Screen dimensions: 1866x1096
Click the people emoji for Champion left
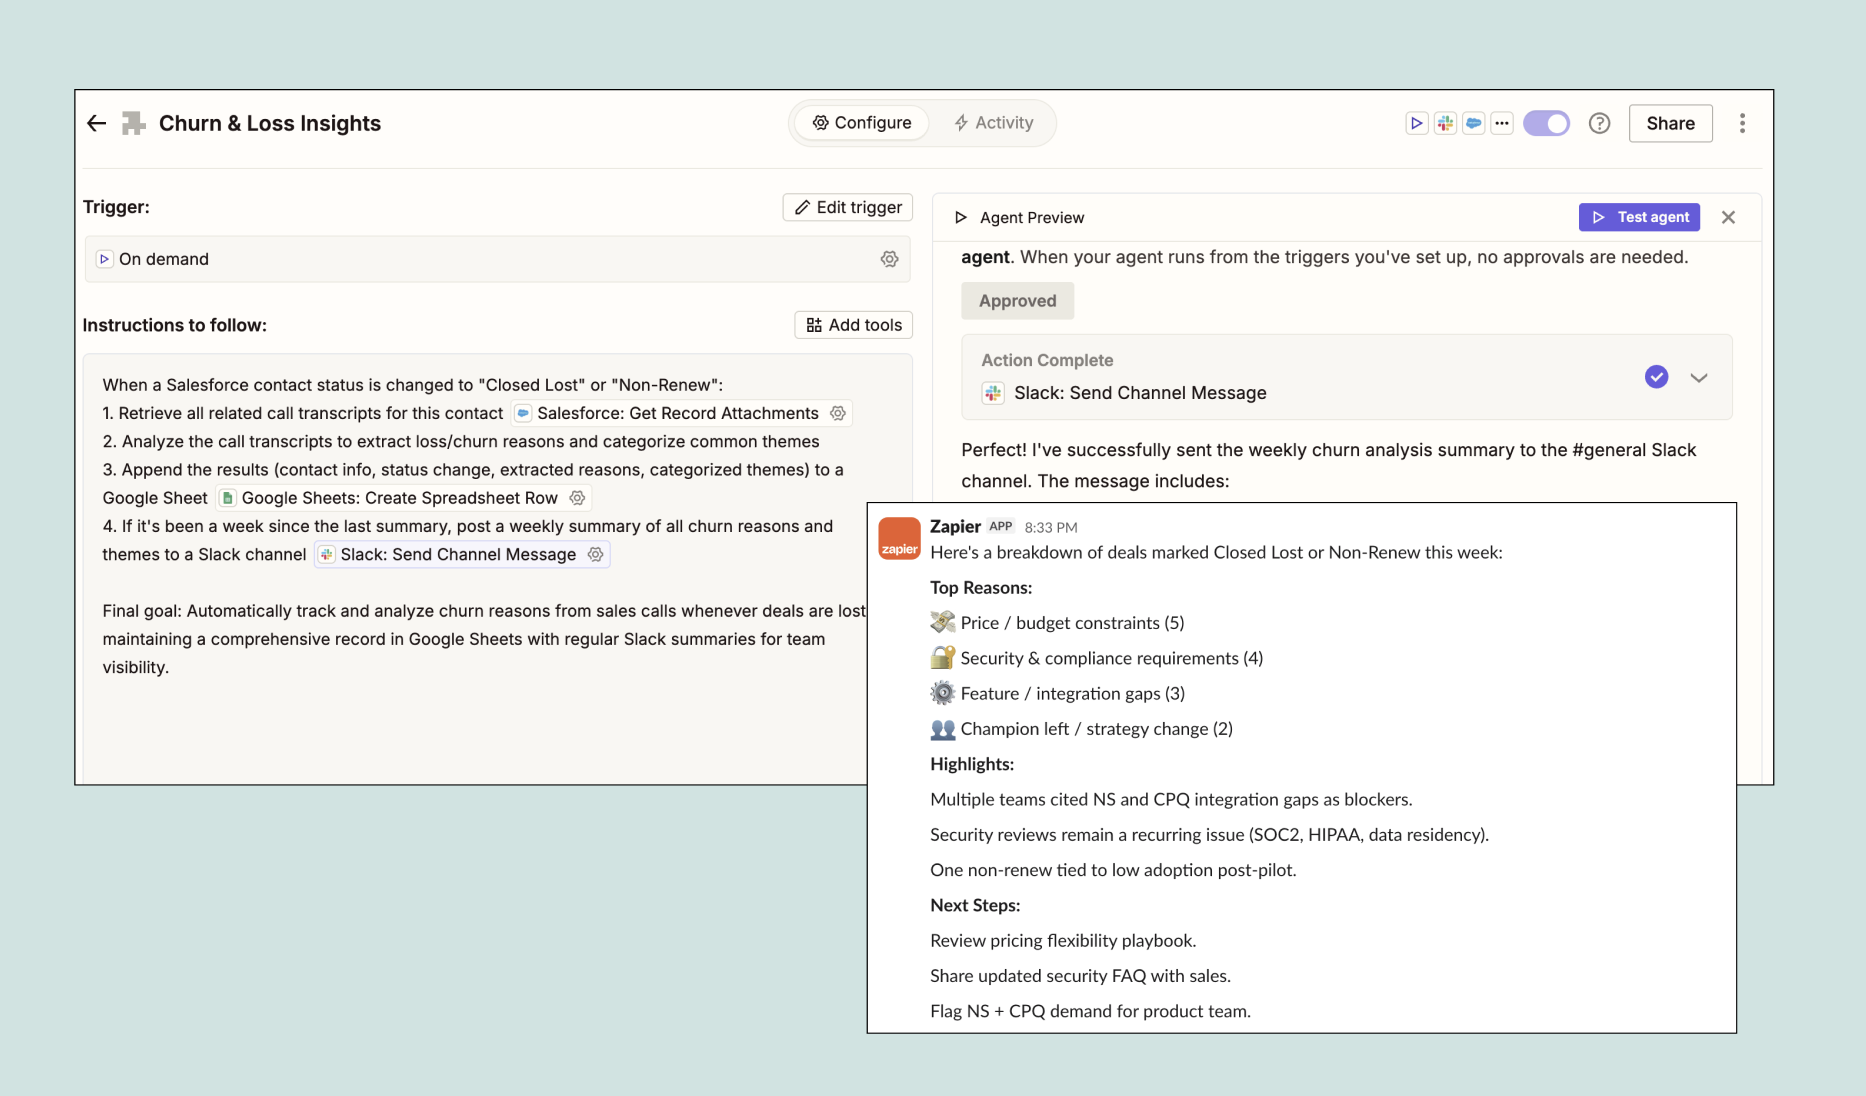(942, 729)
